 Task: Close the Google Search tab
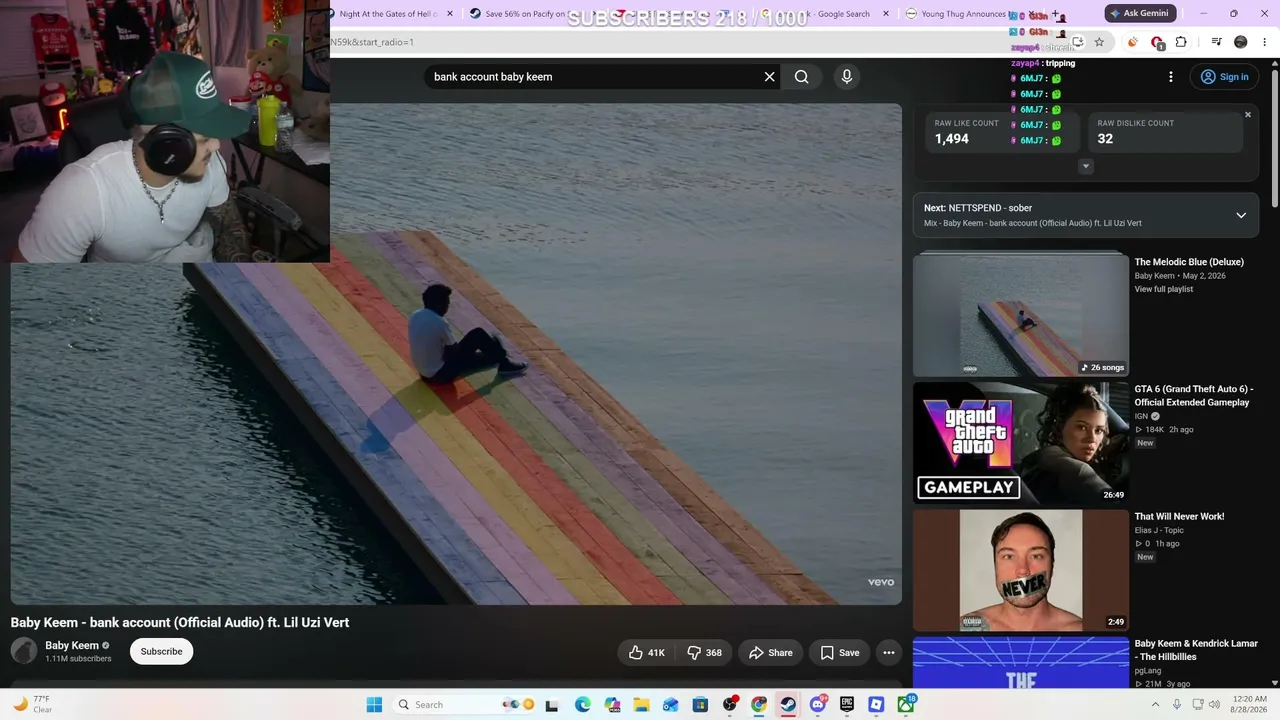(x=885, y=14)
